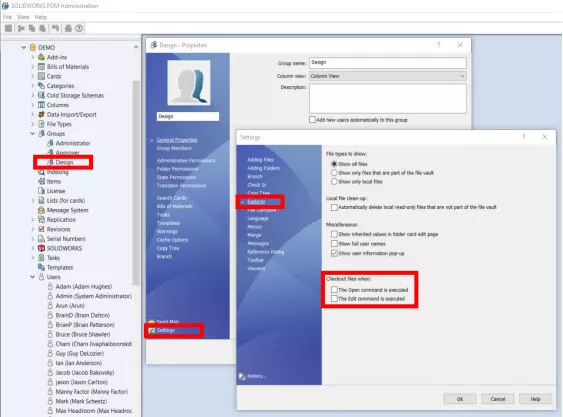Open the File menu
This screenshot has width=563, height=417.
coord(7,17)
